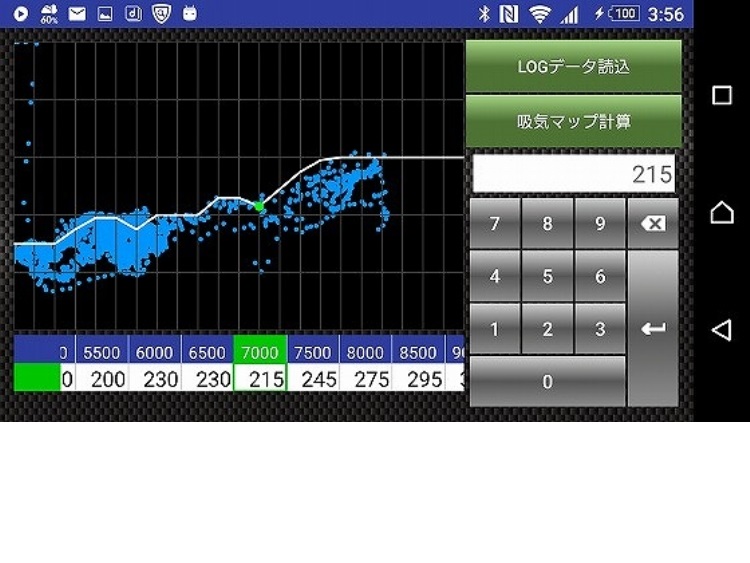Tap keypad digit 9
750x563 pixels.
[600, 224]
